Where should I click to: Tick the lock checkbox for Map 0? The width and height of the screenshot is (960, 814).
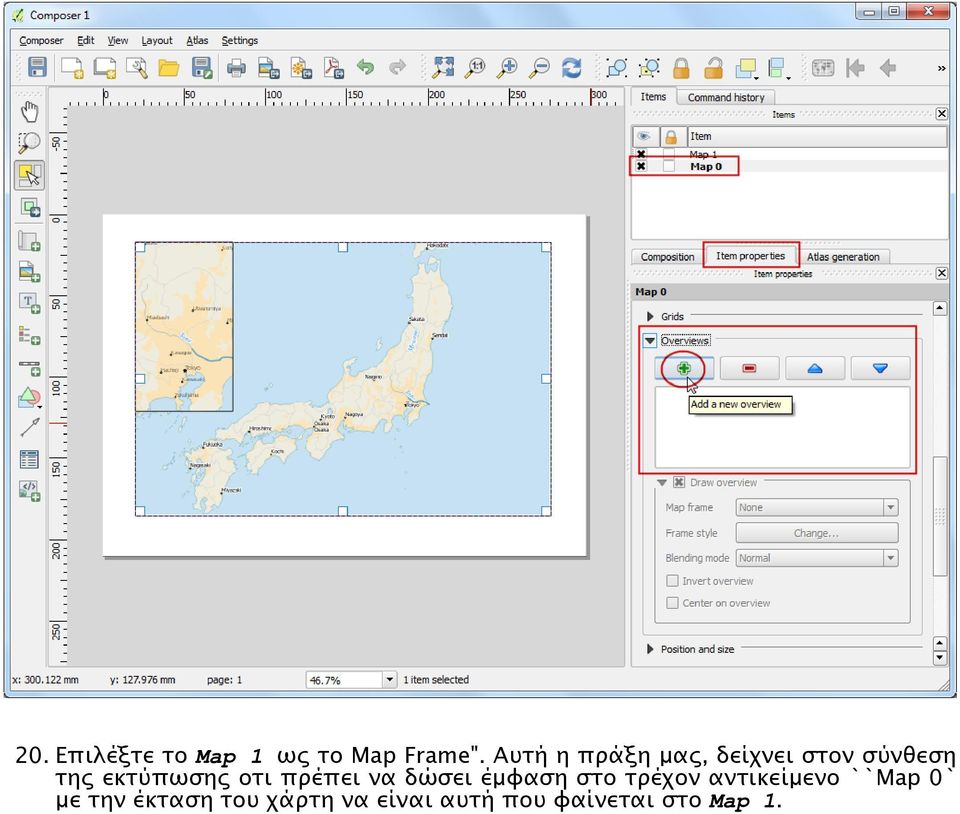[x=669, y=166]
